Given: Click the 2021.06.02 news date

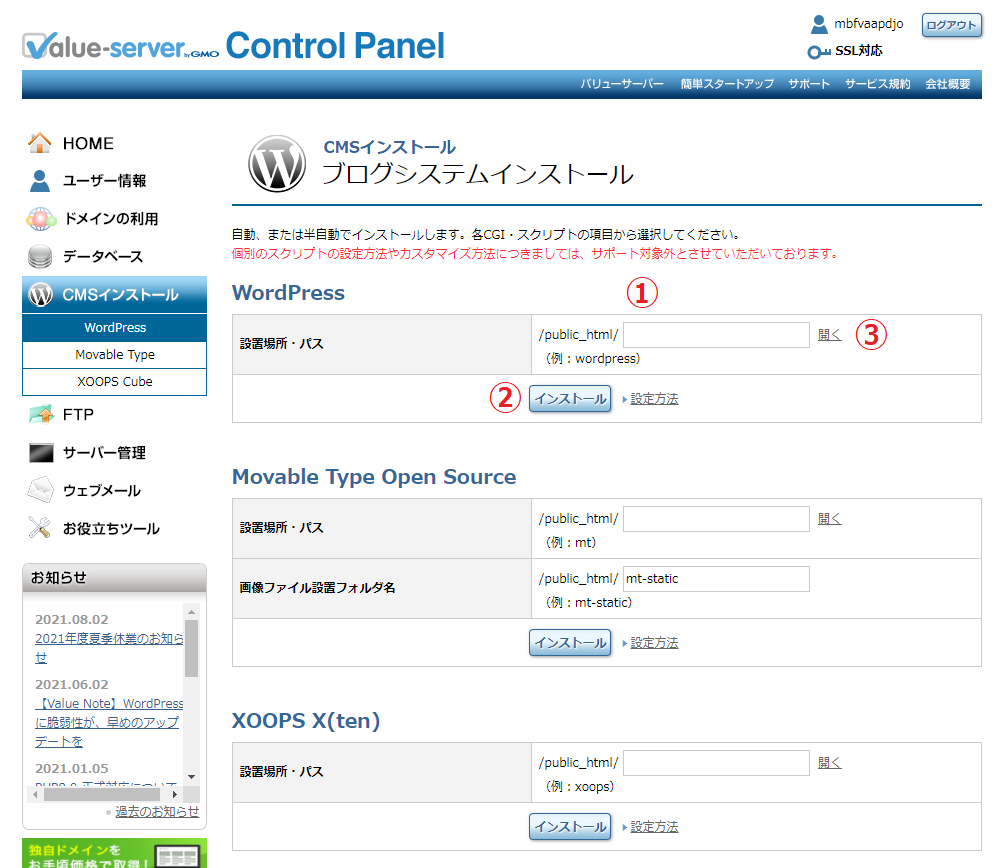Looking at the screenshot, I should click(72, 685).
